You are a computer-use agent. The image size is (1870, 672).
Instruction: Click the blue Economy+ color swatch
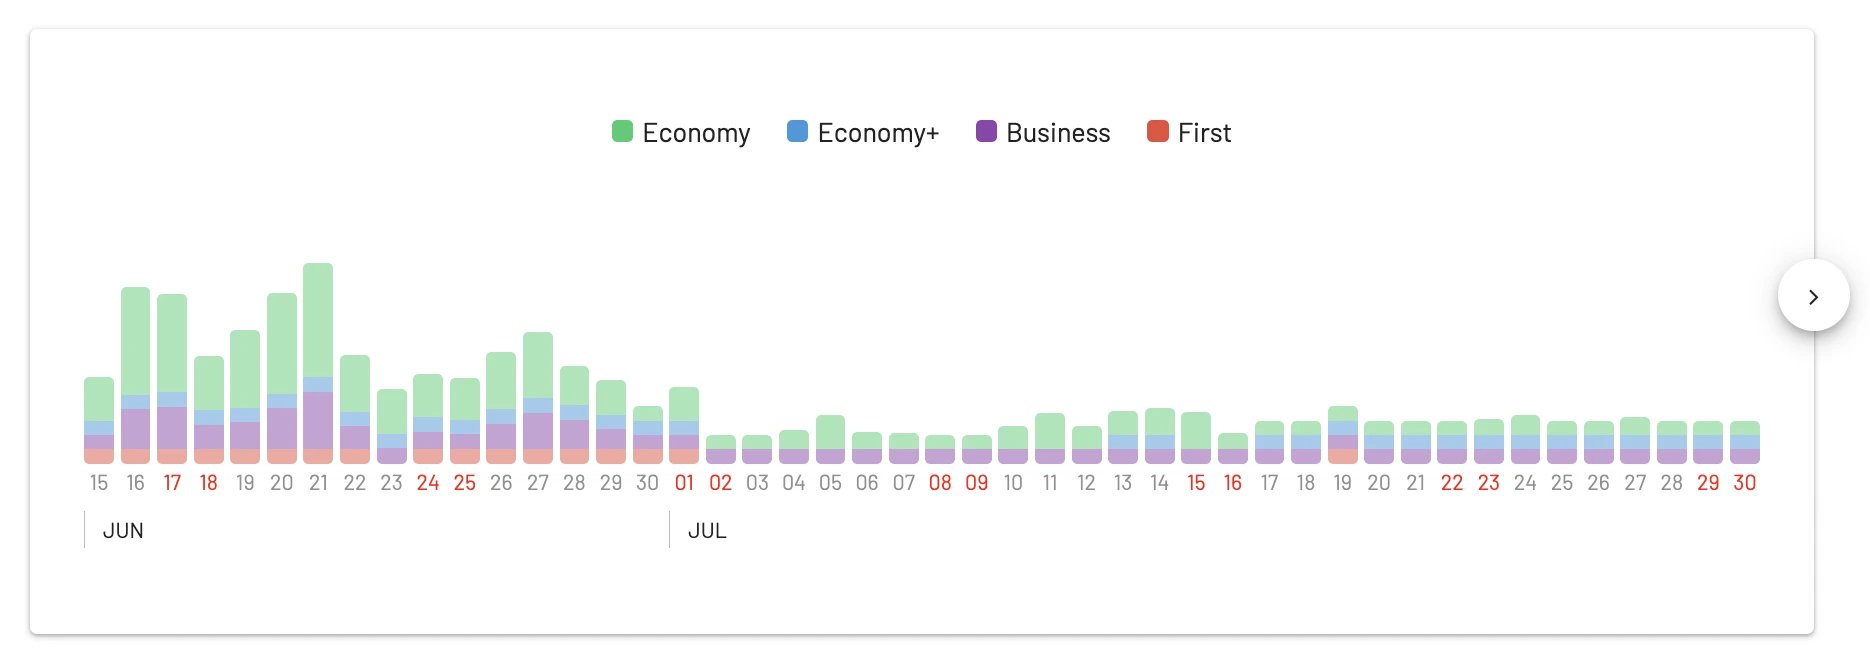coord(797,131)
